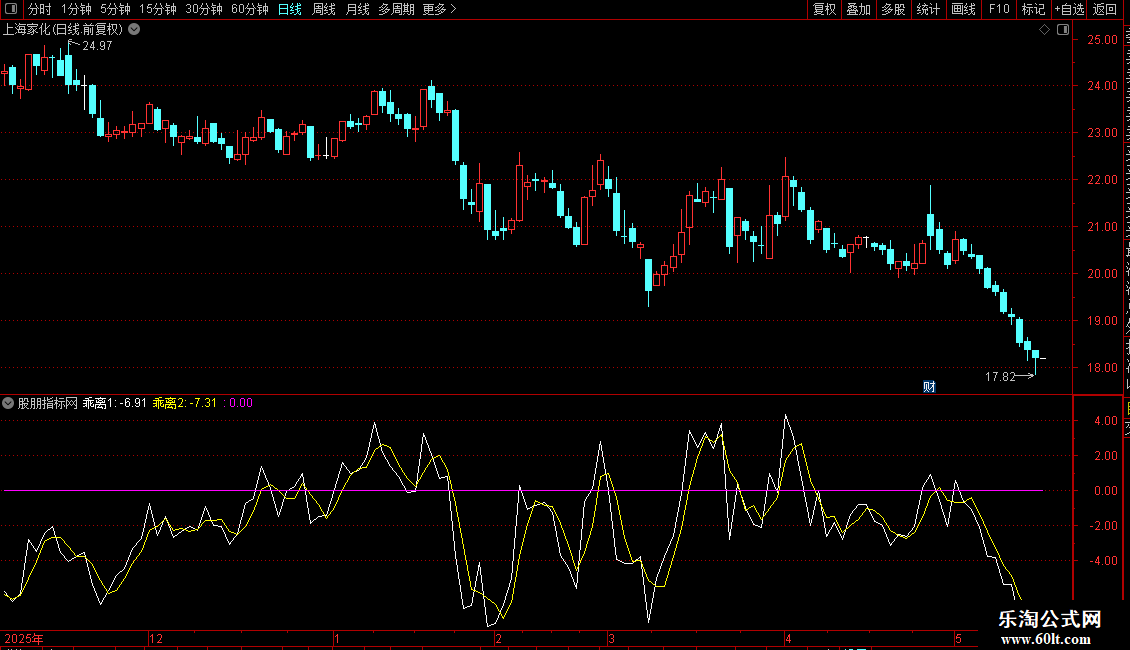The height and width of the screenshot is (650, 1130).
Task: Click the diamond icon in the chart's top-right corner
Action: pyautogui.click(x=1044, y=30)
